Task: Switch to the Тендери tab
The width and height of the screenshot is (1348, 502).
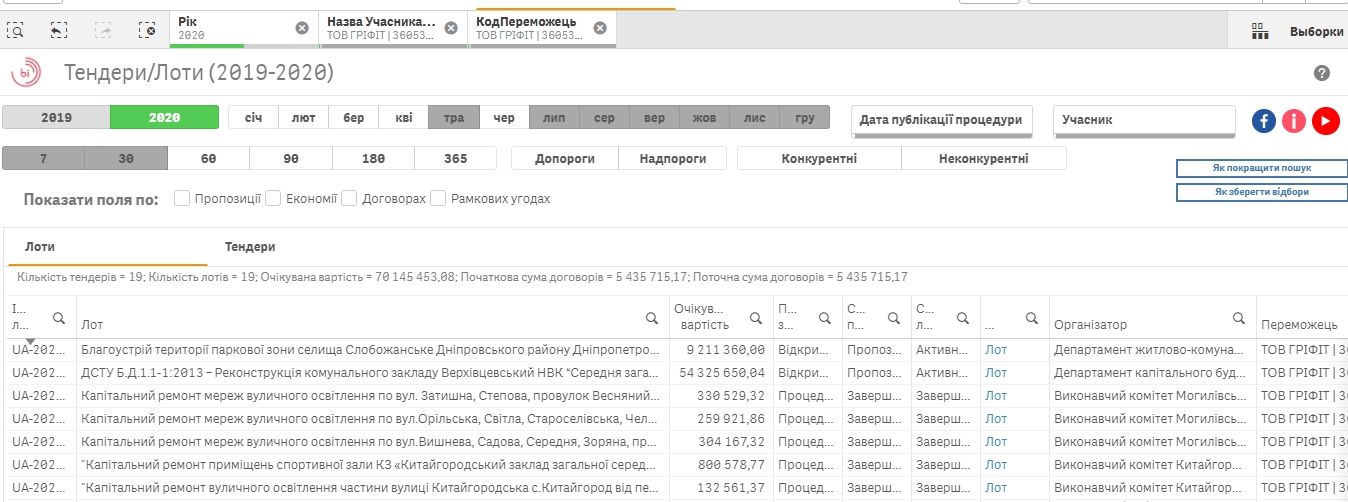Action: point(250,246)
